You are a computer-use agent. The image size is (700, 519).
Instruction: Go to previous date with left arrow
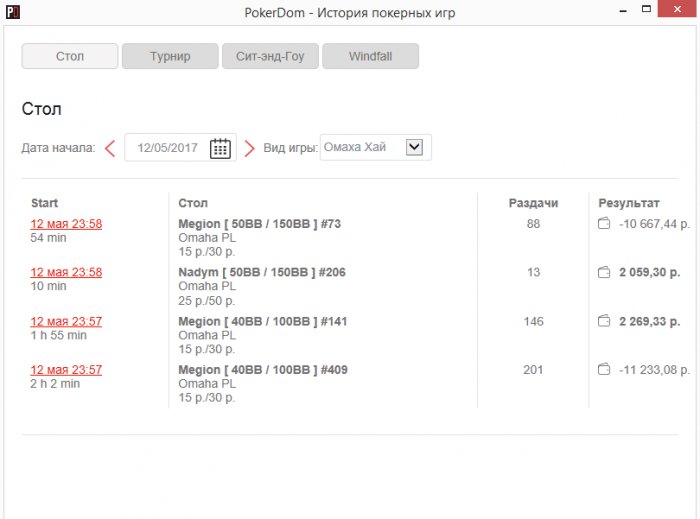pos(110,148)
